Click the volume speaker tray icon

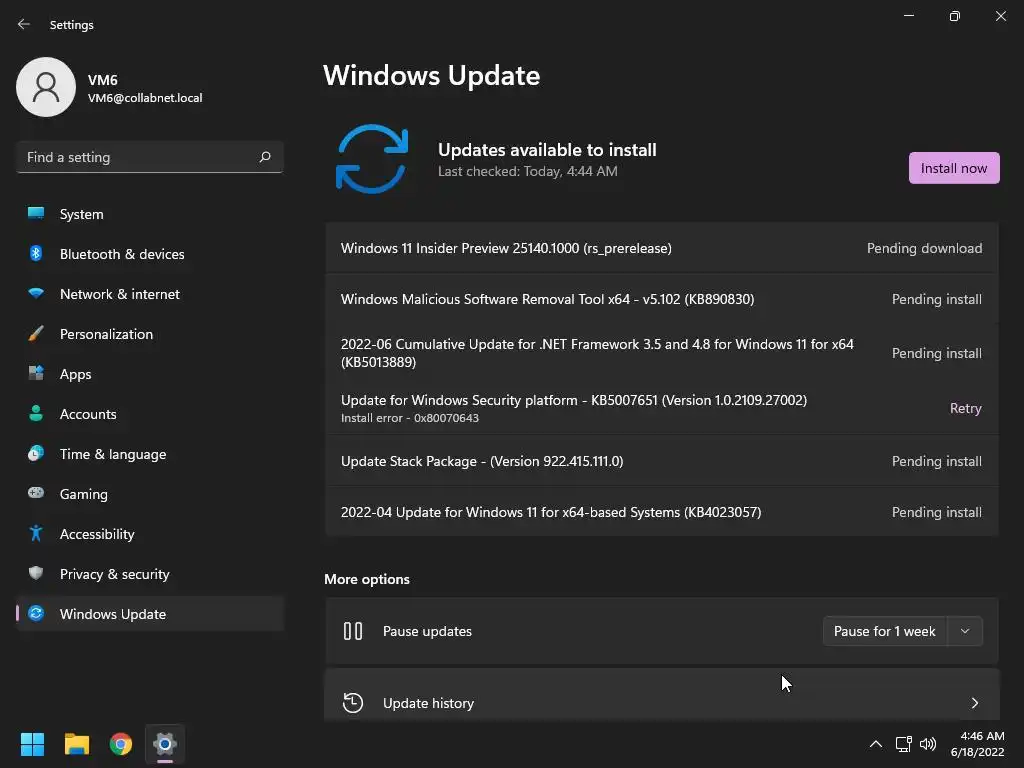(x=928, y=744)
